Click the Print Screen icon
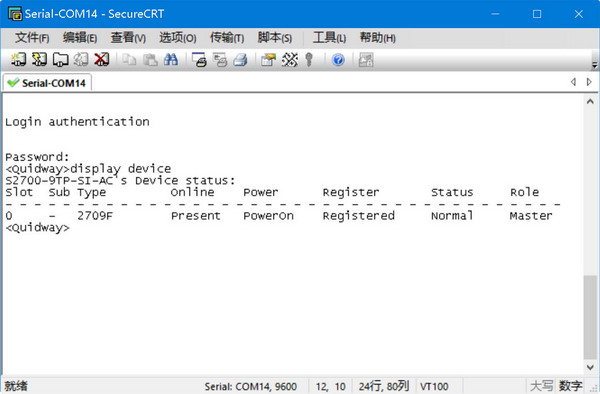The width and height of the screenshot is (600, 394). (x=199, y=60)
